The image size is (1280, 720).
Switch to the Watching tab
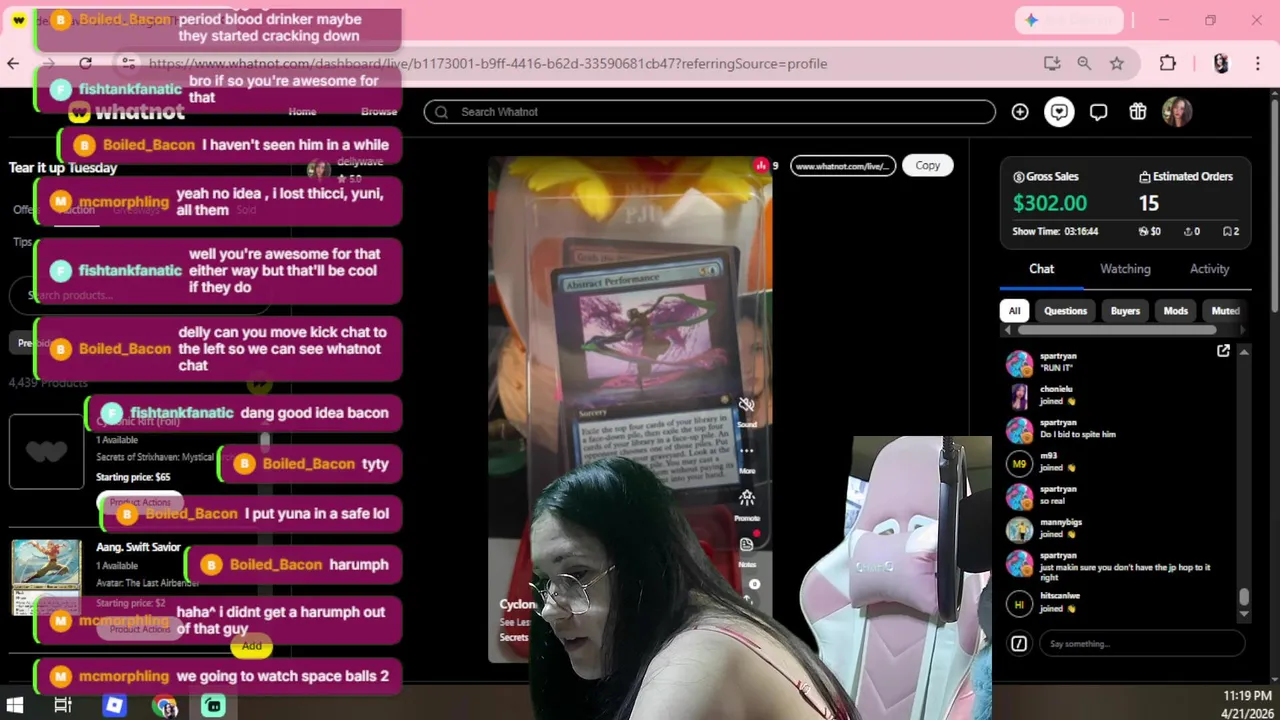1125,269
